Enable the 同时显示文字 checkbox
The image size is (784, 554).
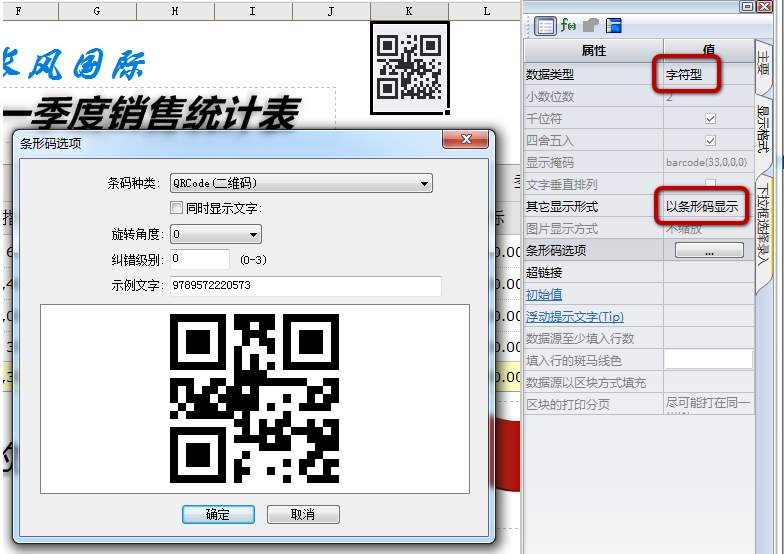click(x=176, y=208)
